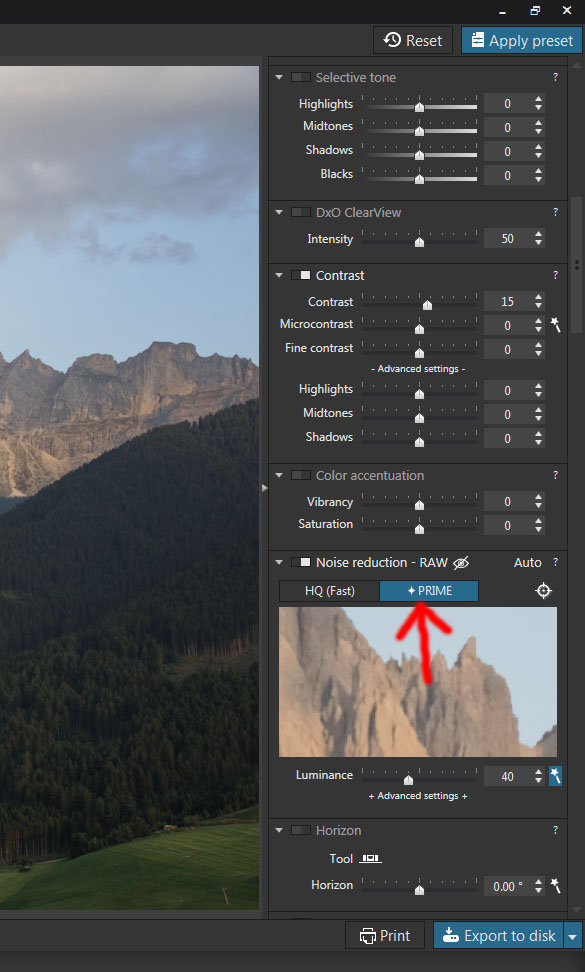Click the Selective tone Blacks slider
Image resolution: width=585 pixels, height=972 pixels.
tap(420, 175)
